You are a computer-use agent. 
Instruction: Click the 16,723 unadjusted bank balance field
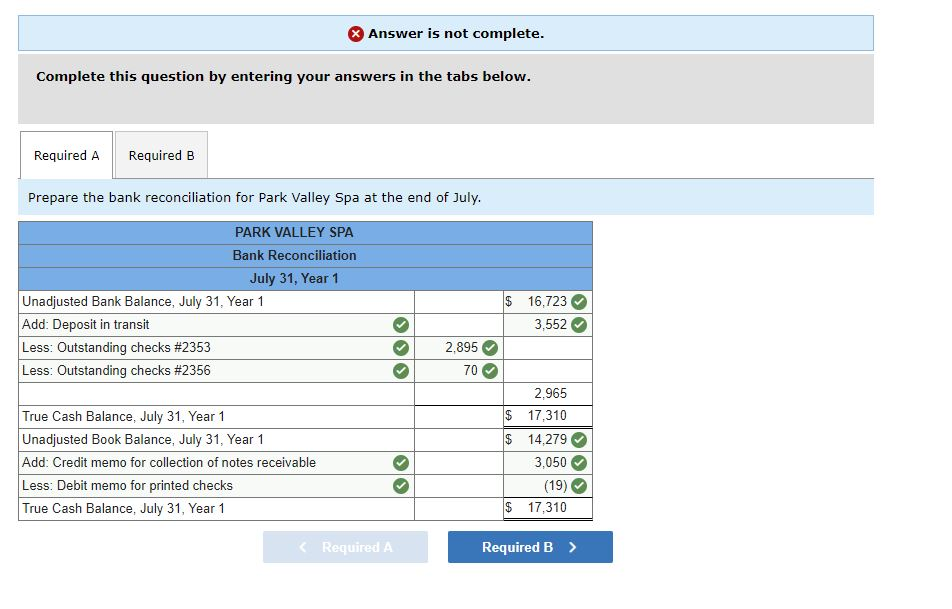[548, 302]
